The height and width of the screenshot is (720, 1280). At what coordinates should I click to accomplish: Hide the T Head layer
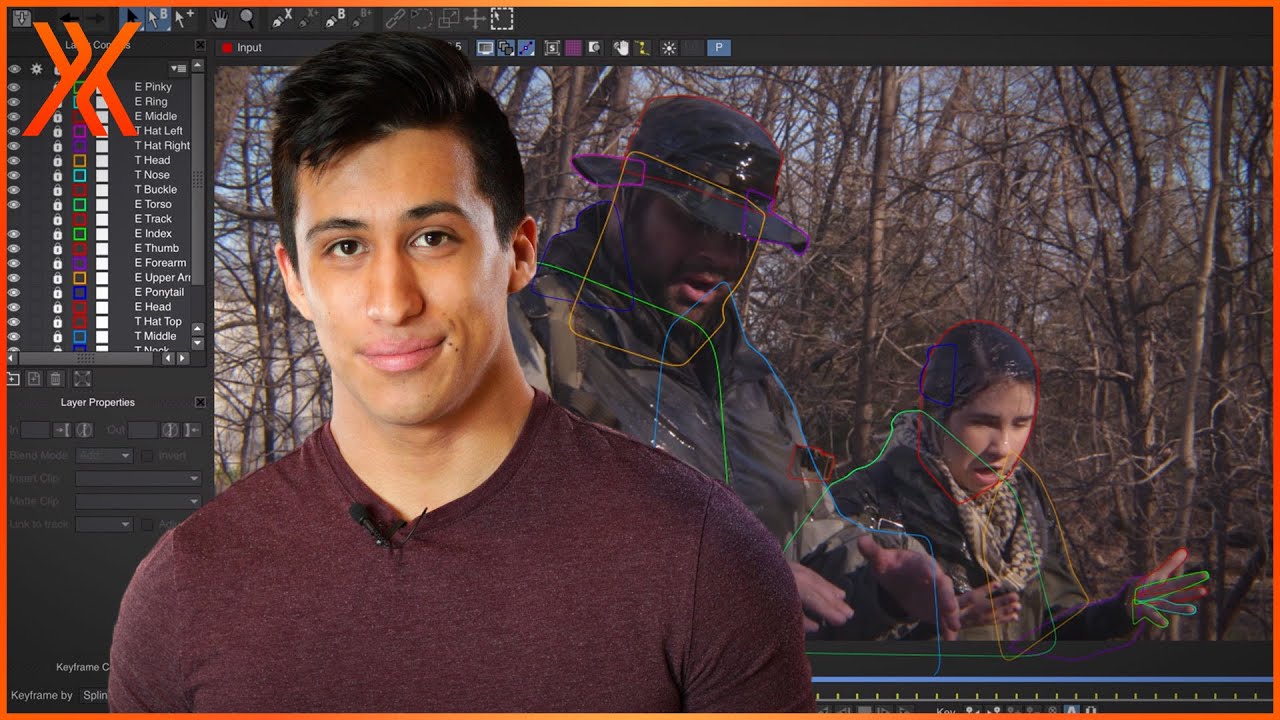(14, 160)
